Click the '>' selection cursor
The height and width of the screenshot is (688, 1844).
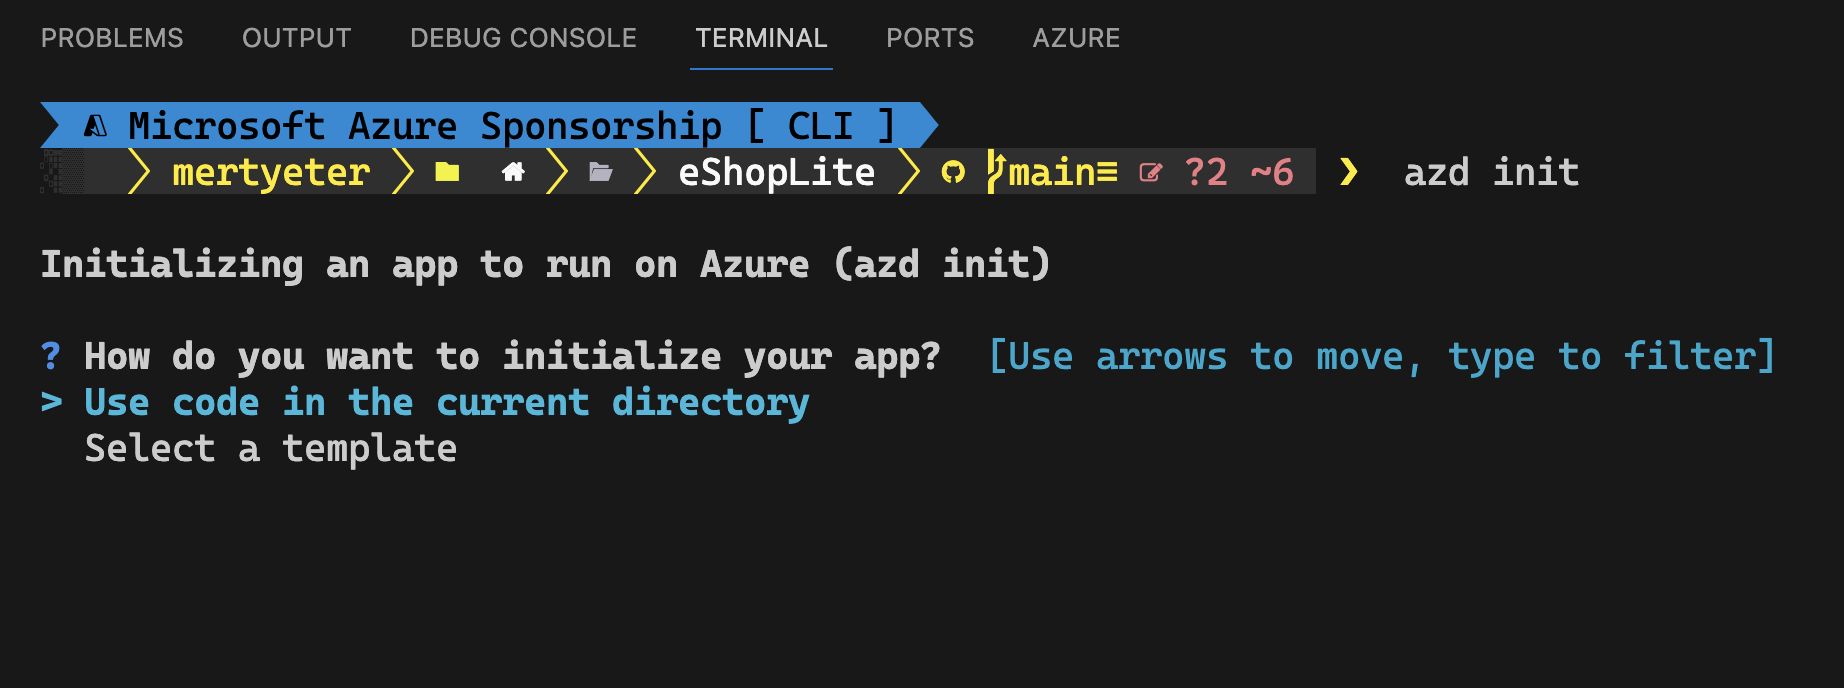(51, 403)
